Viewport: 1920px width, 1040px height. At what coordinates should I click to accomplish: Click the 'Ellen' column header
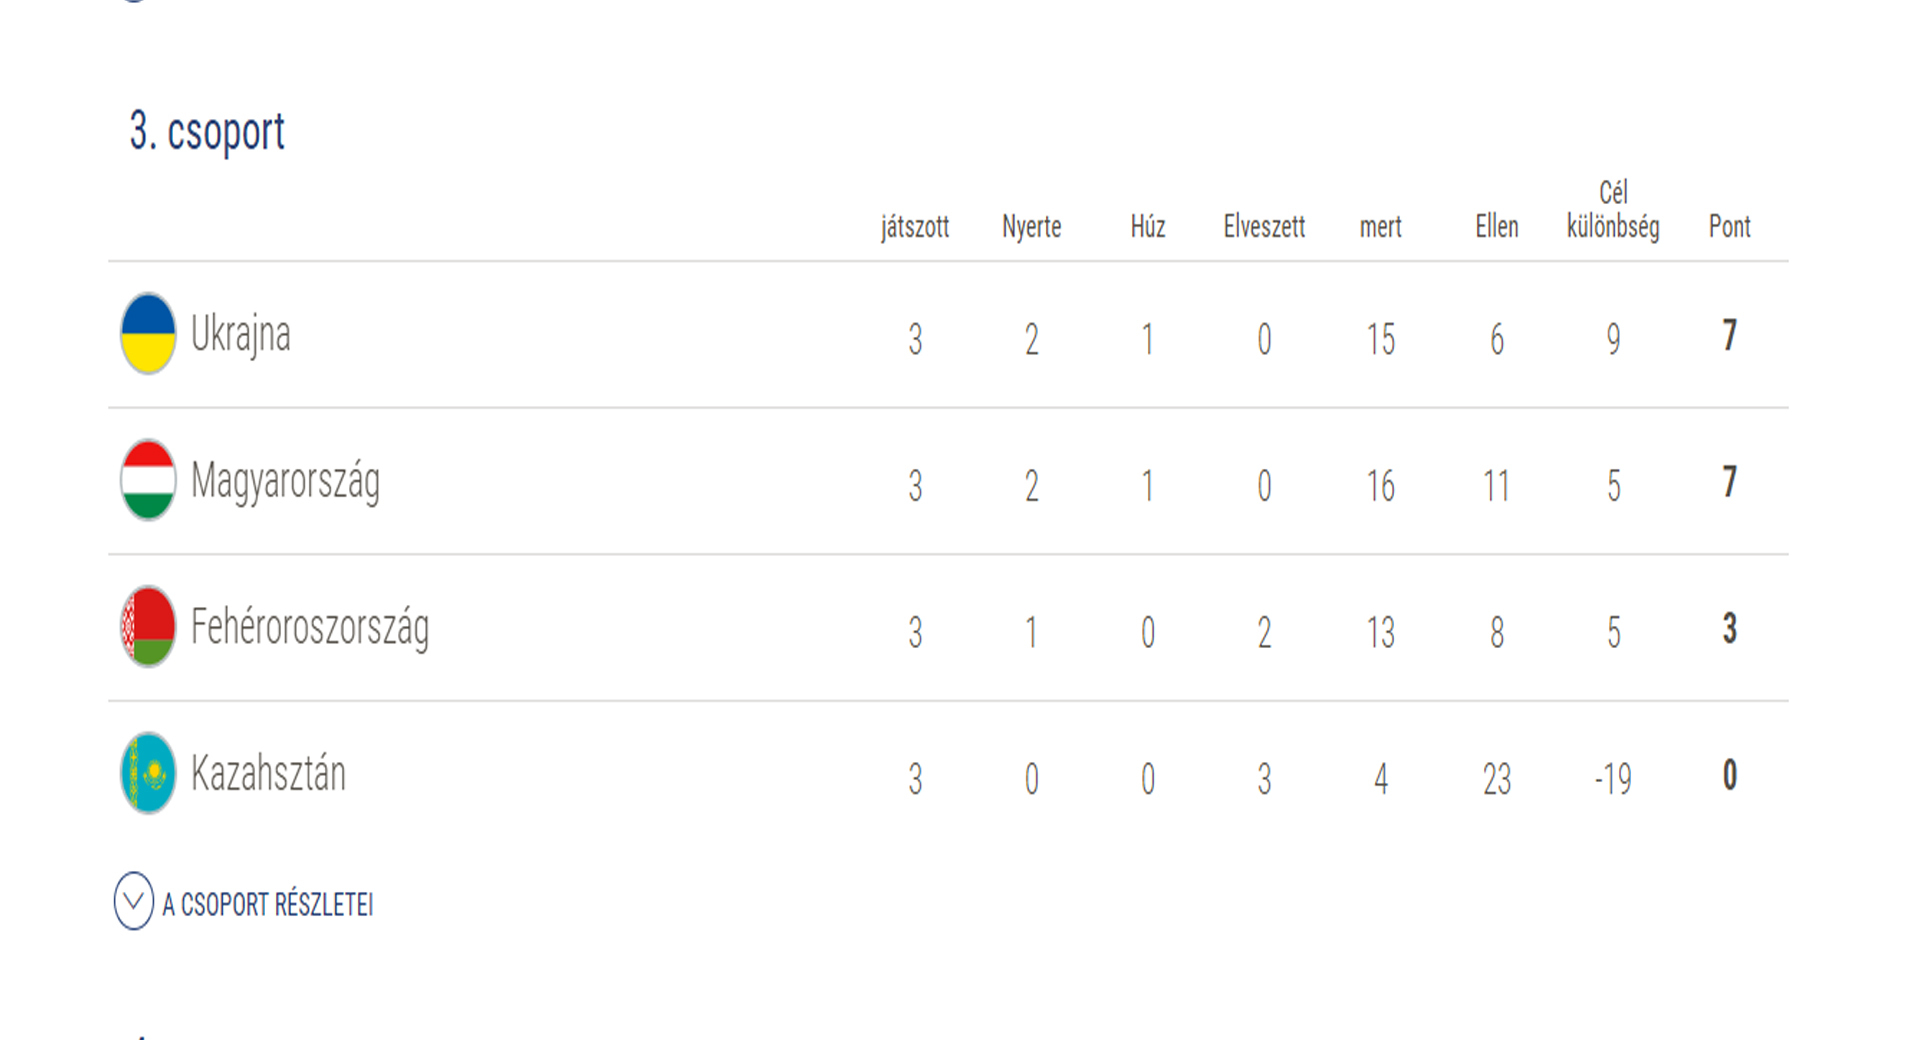[x=1496, y=227]
